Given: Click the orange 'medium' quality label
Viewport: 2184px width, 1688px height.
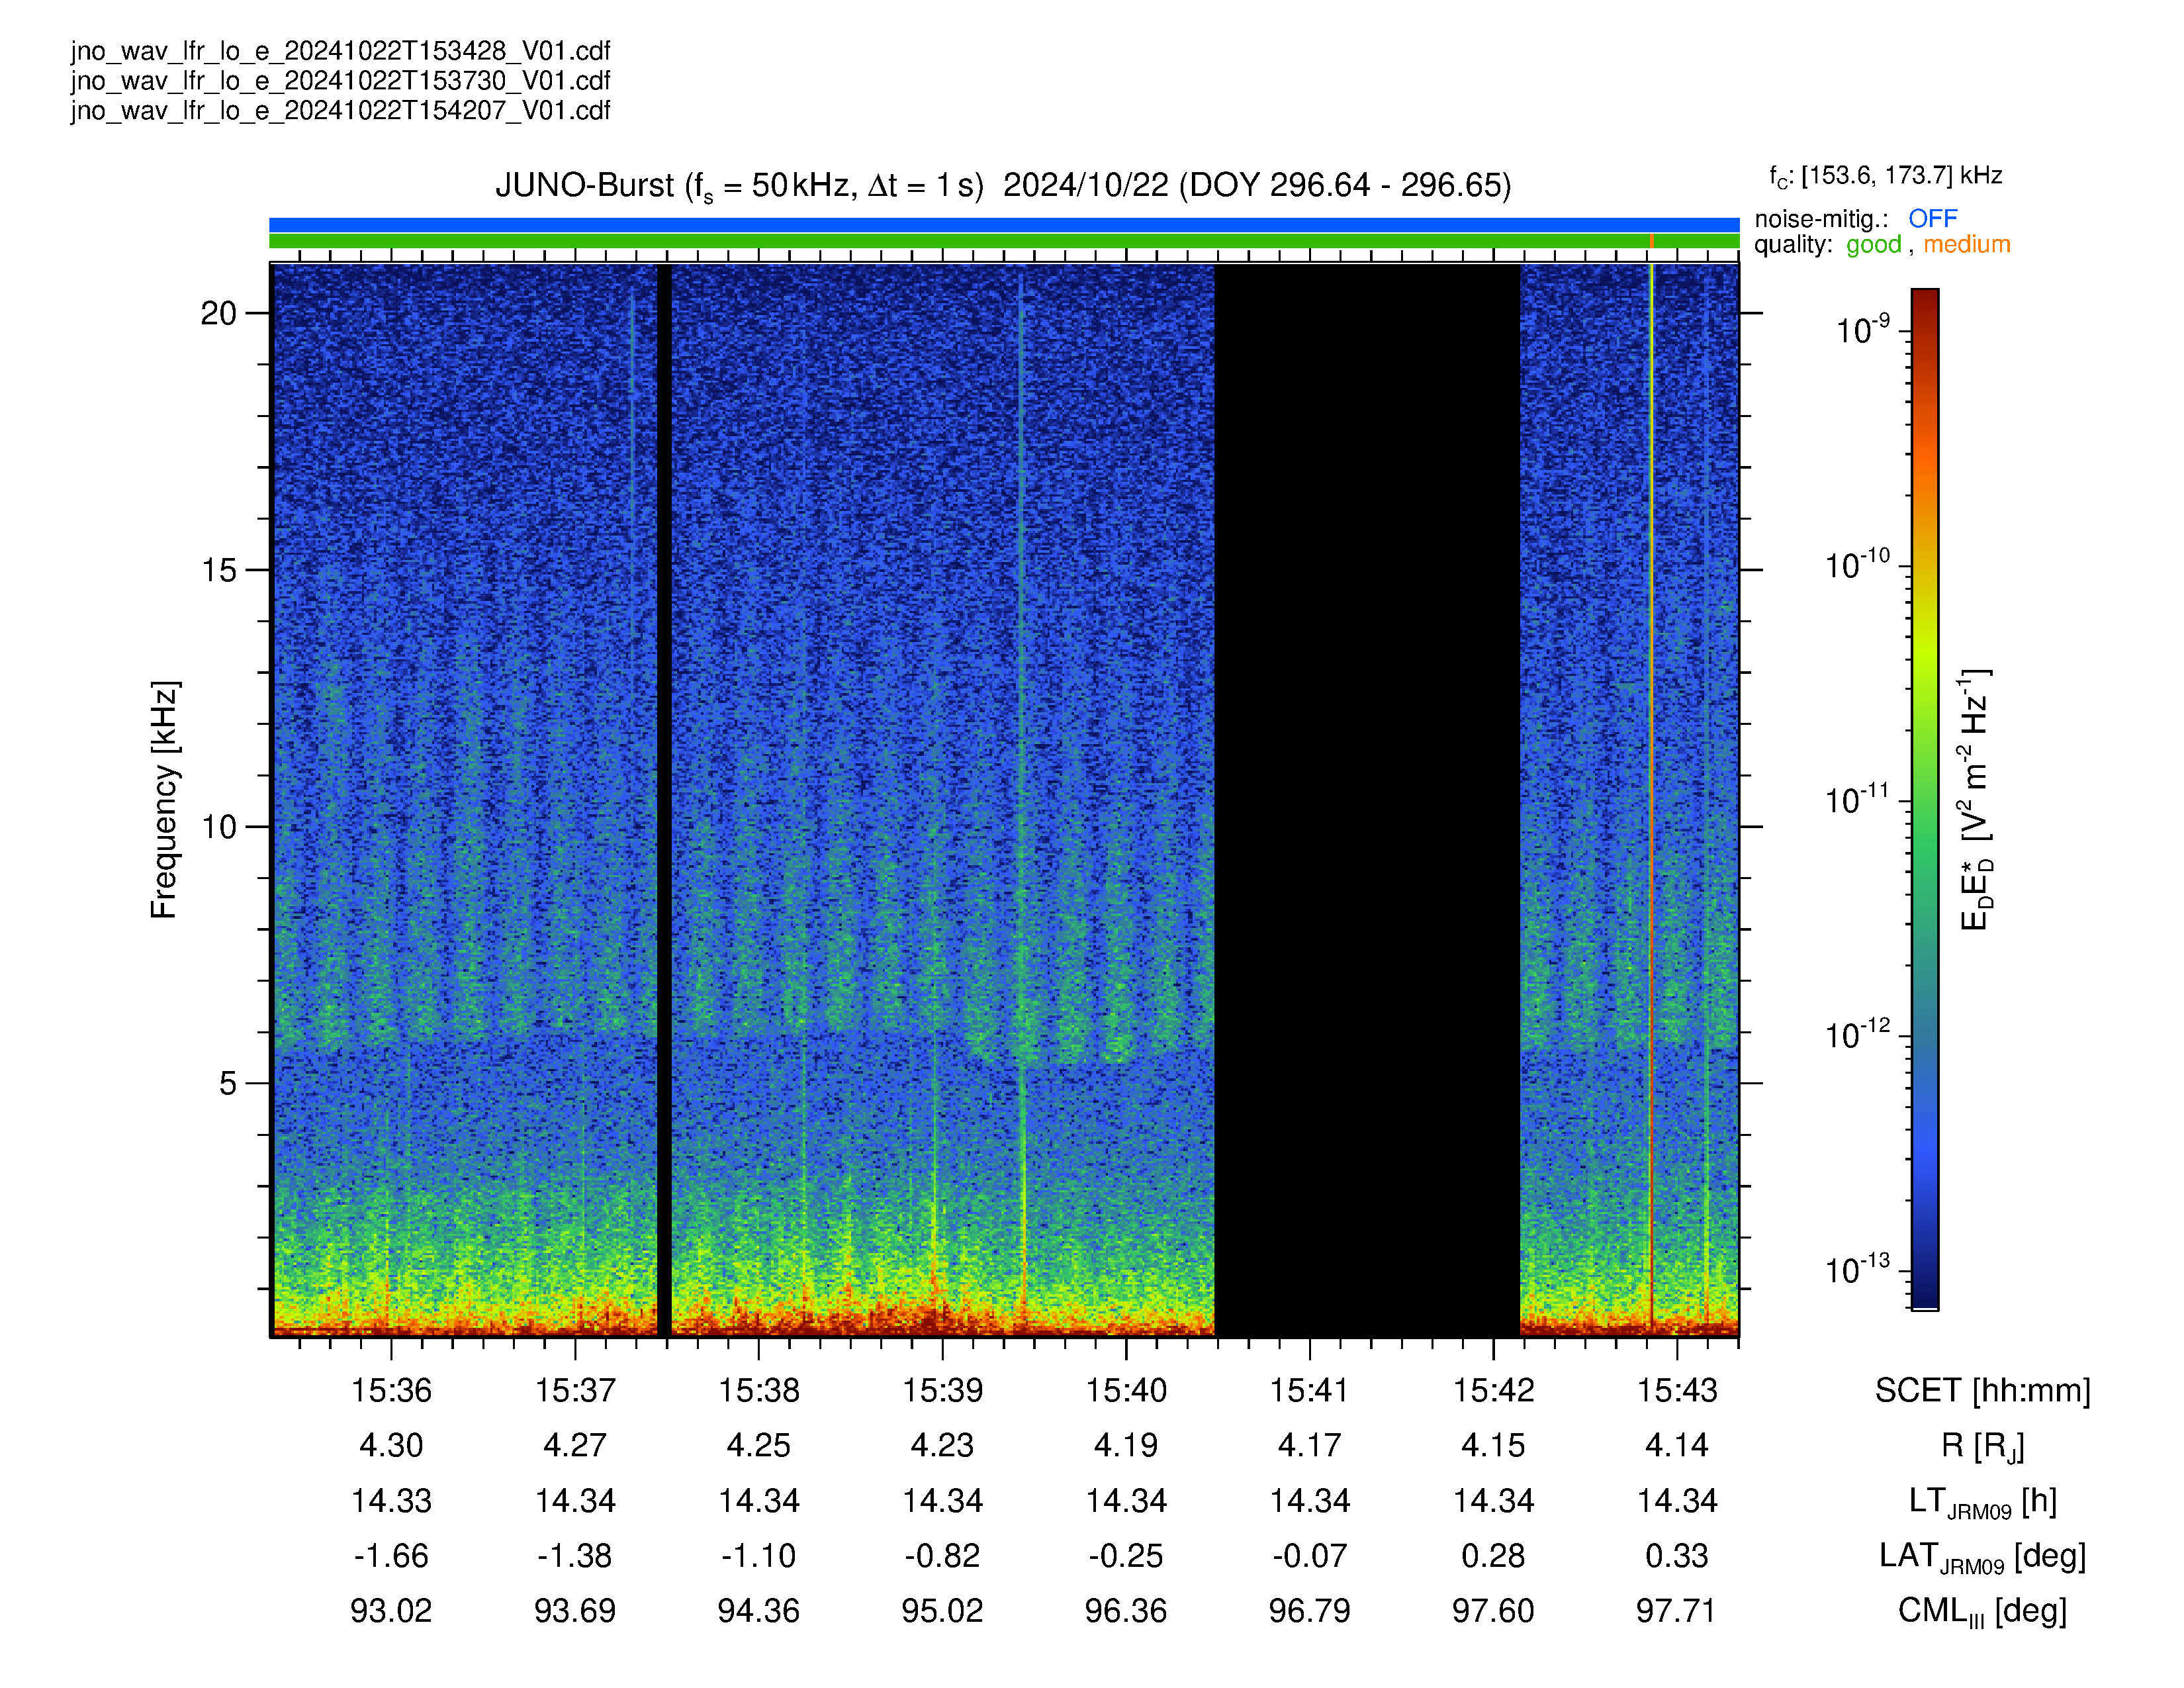Looking at the screenshot, I should click(x=1966, y=244).
